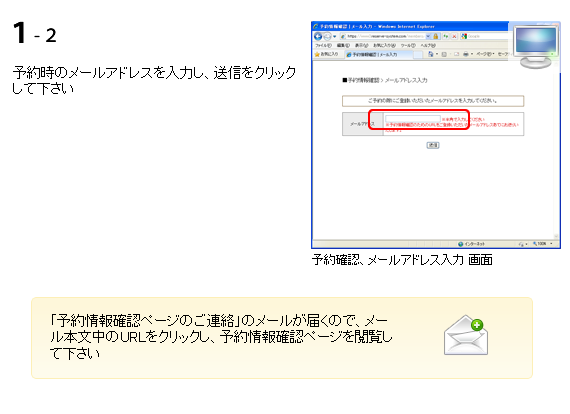Click the browser Back arrow button
The width and height of the screenshot is (570, 414).
coord(318,36)
